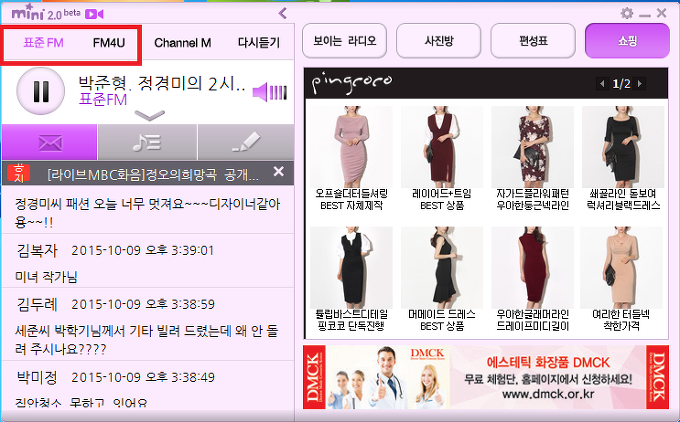Click the message by 김복자
Viewport: 680px width, 422px height.
[148, 262]
